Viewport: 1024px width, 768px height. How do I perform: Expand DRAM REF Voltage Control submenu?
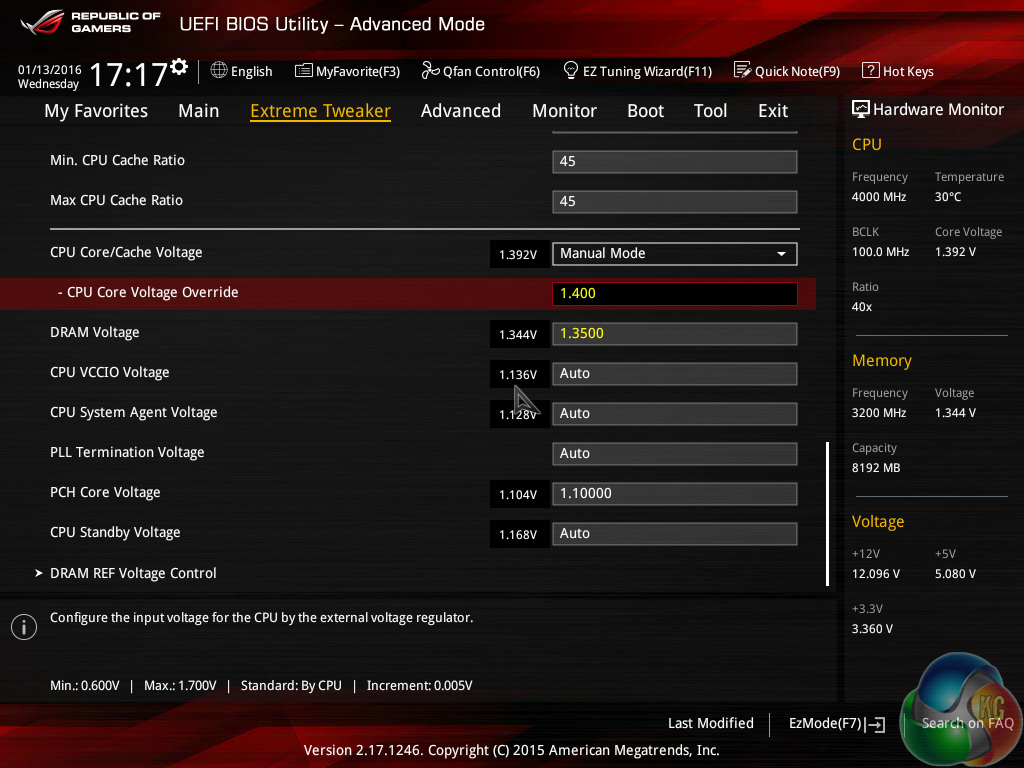[133, 573]
